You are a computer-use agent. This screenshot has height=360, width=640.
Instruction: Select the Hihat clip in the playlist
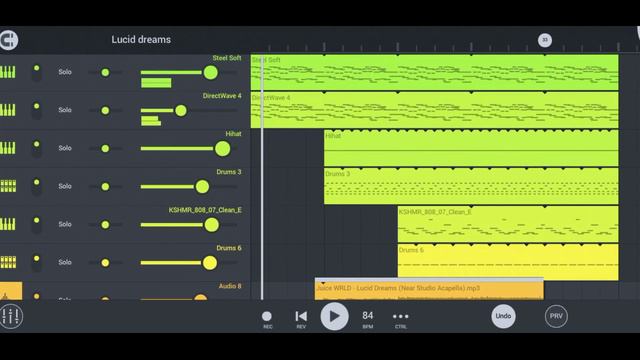(471, 148)
